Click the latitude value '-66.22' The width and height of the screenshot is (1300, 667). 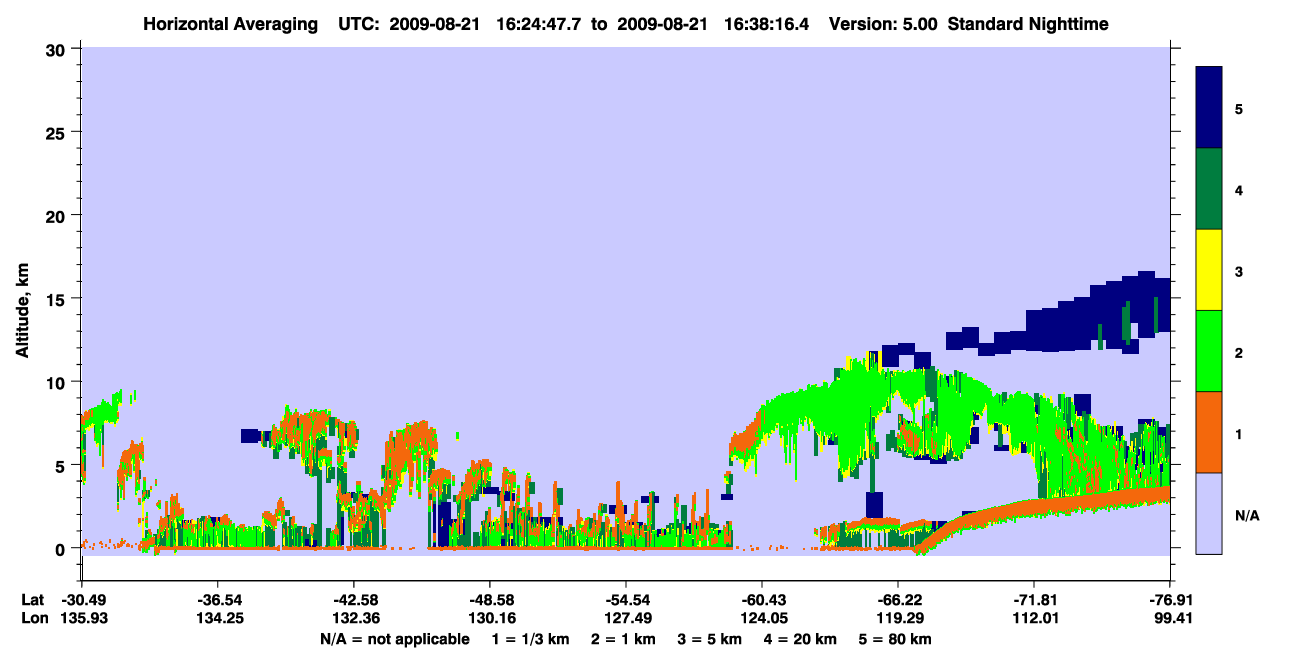click(897, 600)
